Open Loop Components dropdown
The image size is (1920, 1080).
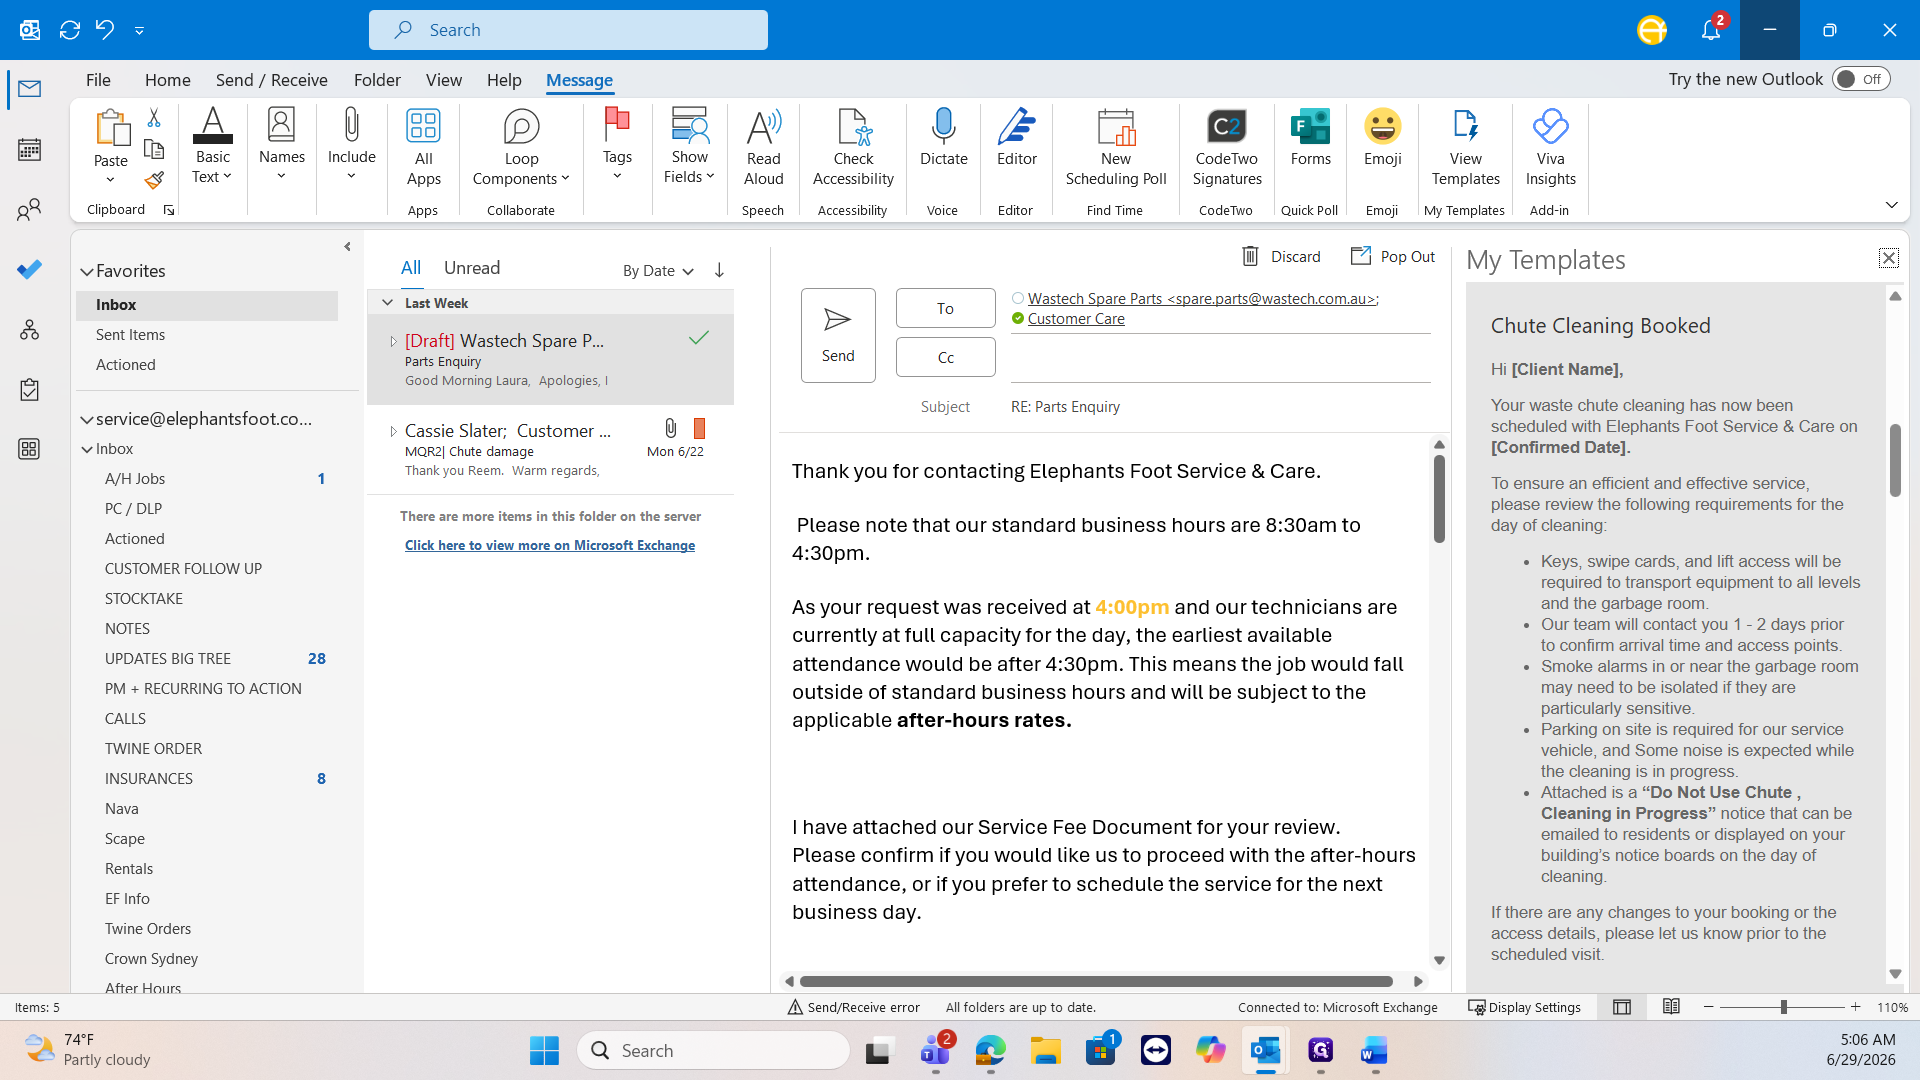521,147
